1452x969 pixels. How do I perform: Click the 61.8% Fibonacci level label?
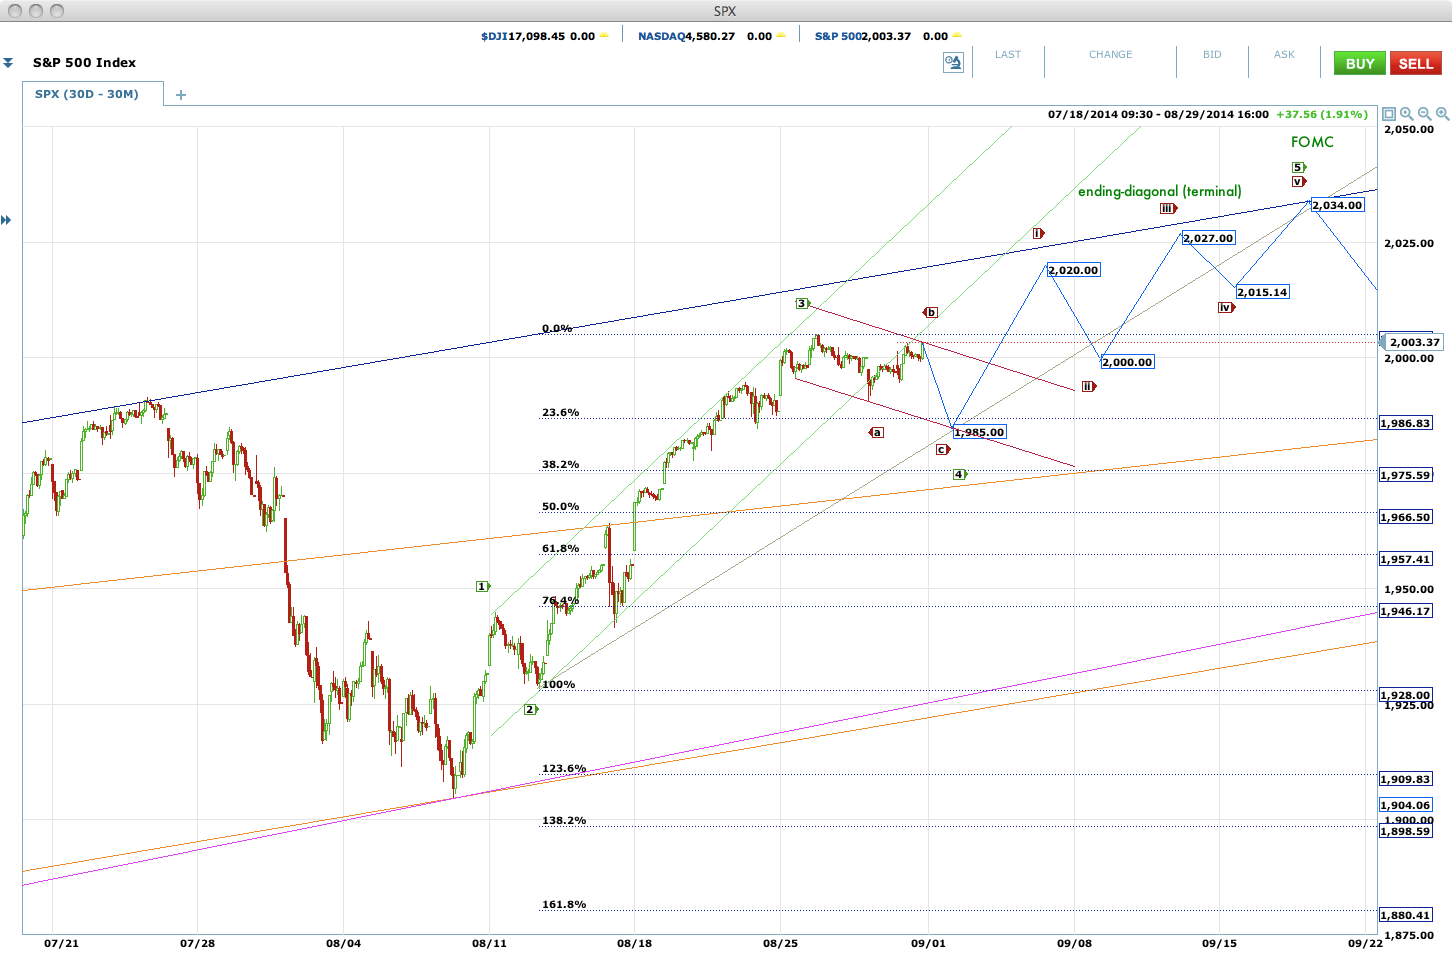(560, 548)
